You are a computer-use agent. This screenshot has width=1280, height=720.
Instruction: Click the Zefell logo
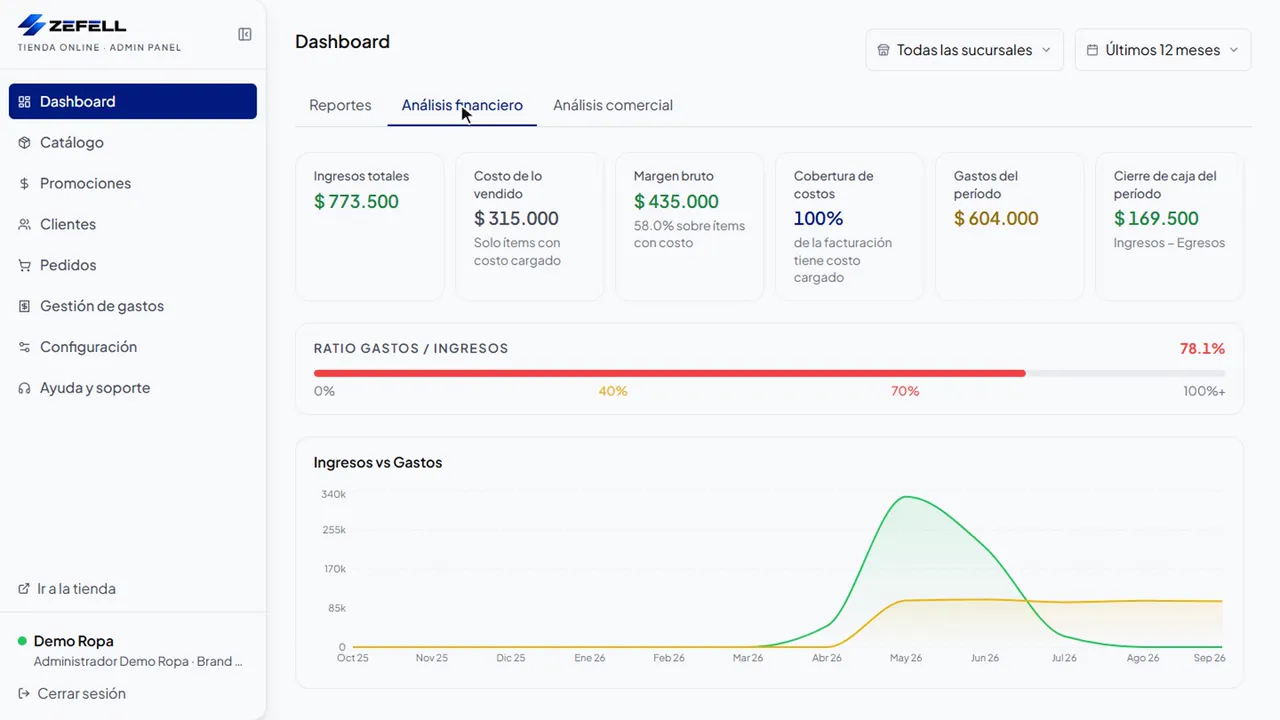click(72, 25)
